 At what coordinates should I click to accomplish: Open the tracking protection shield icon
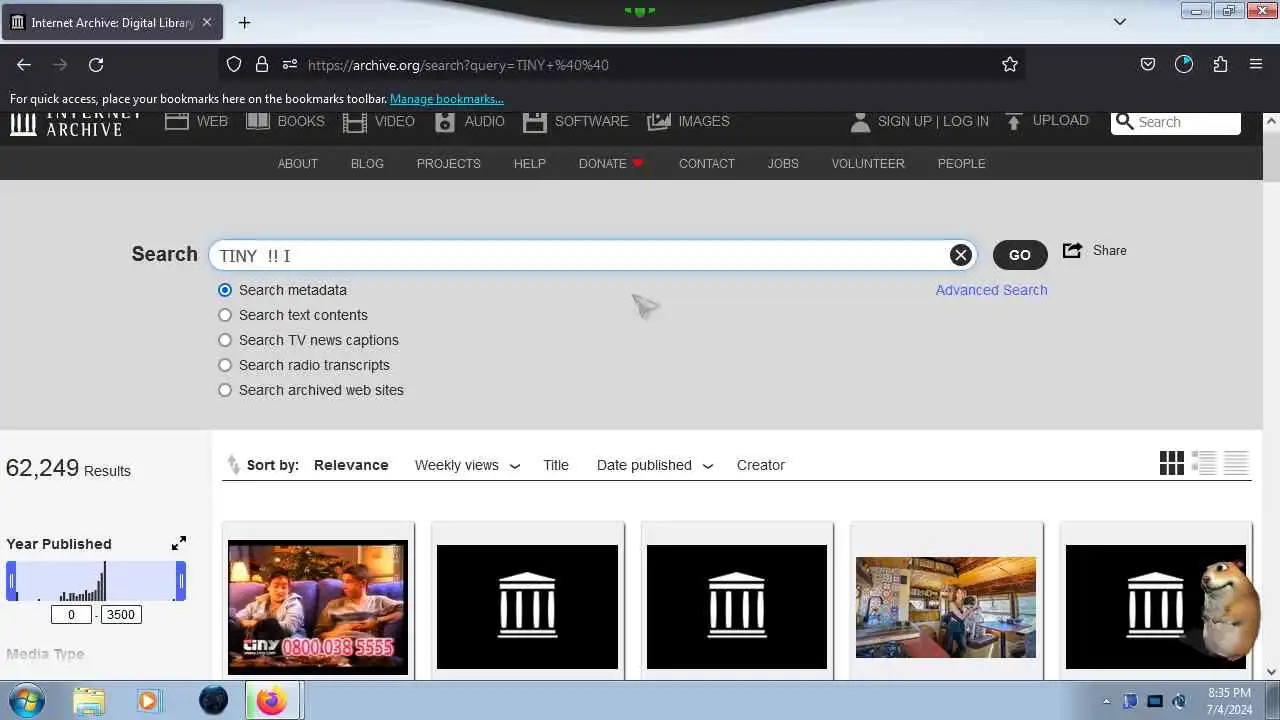coord(234,65)
